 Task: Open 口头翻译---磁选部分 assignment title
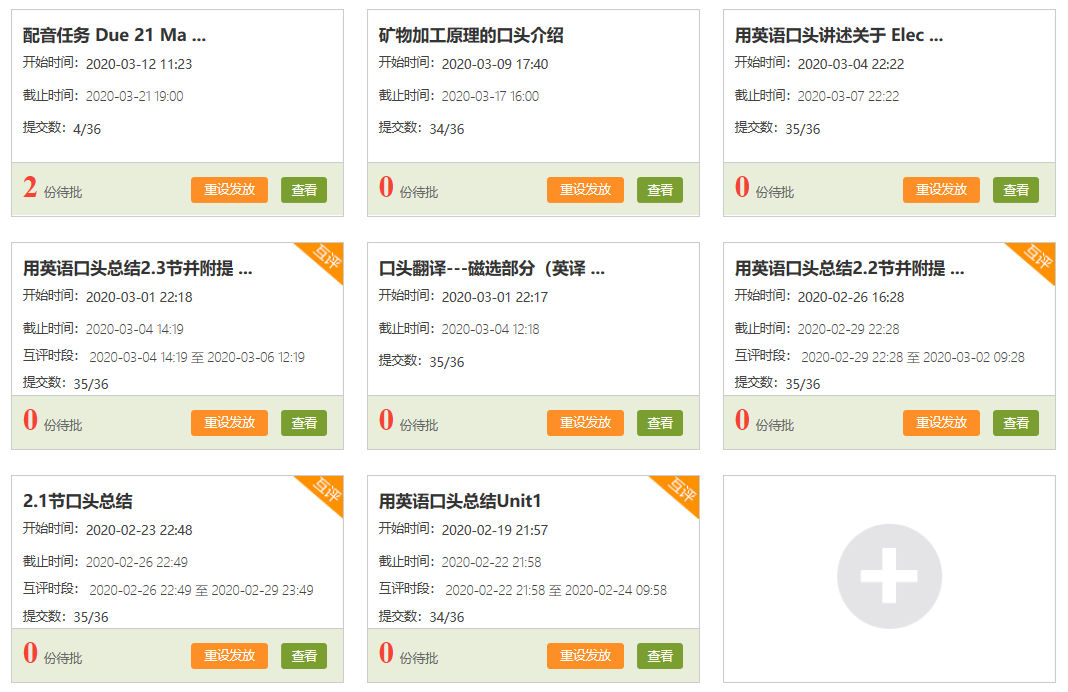click(491, 269)
